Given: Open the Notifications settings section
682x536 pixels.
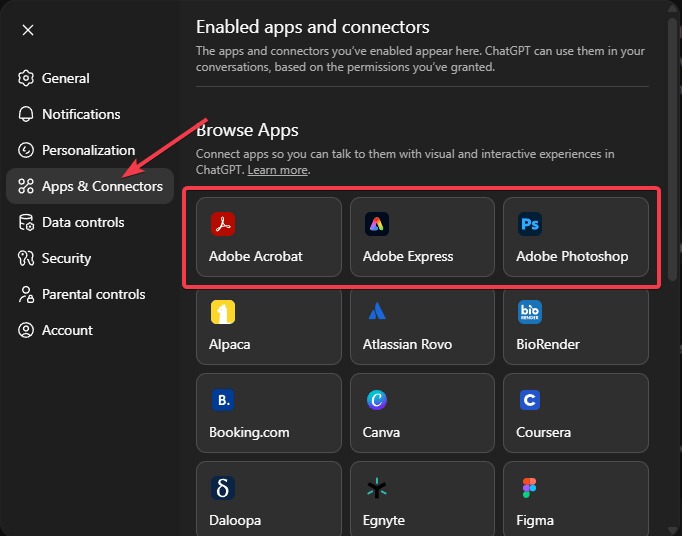Looking at the screenshot, I should (x=80, y=114).
